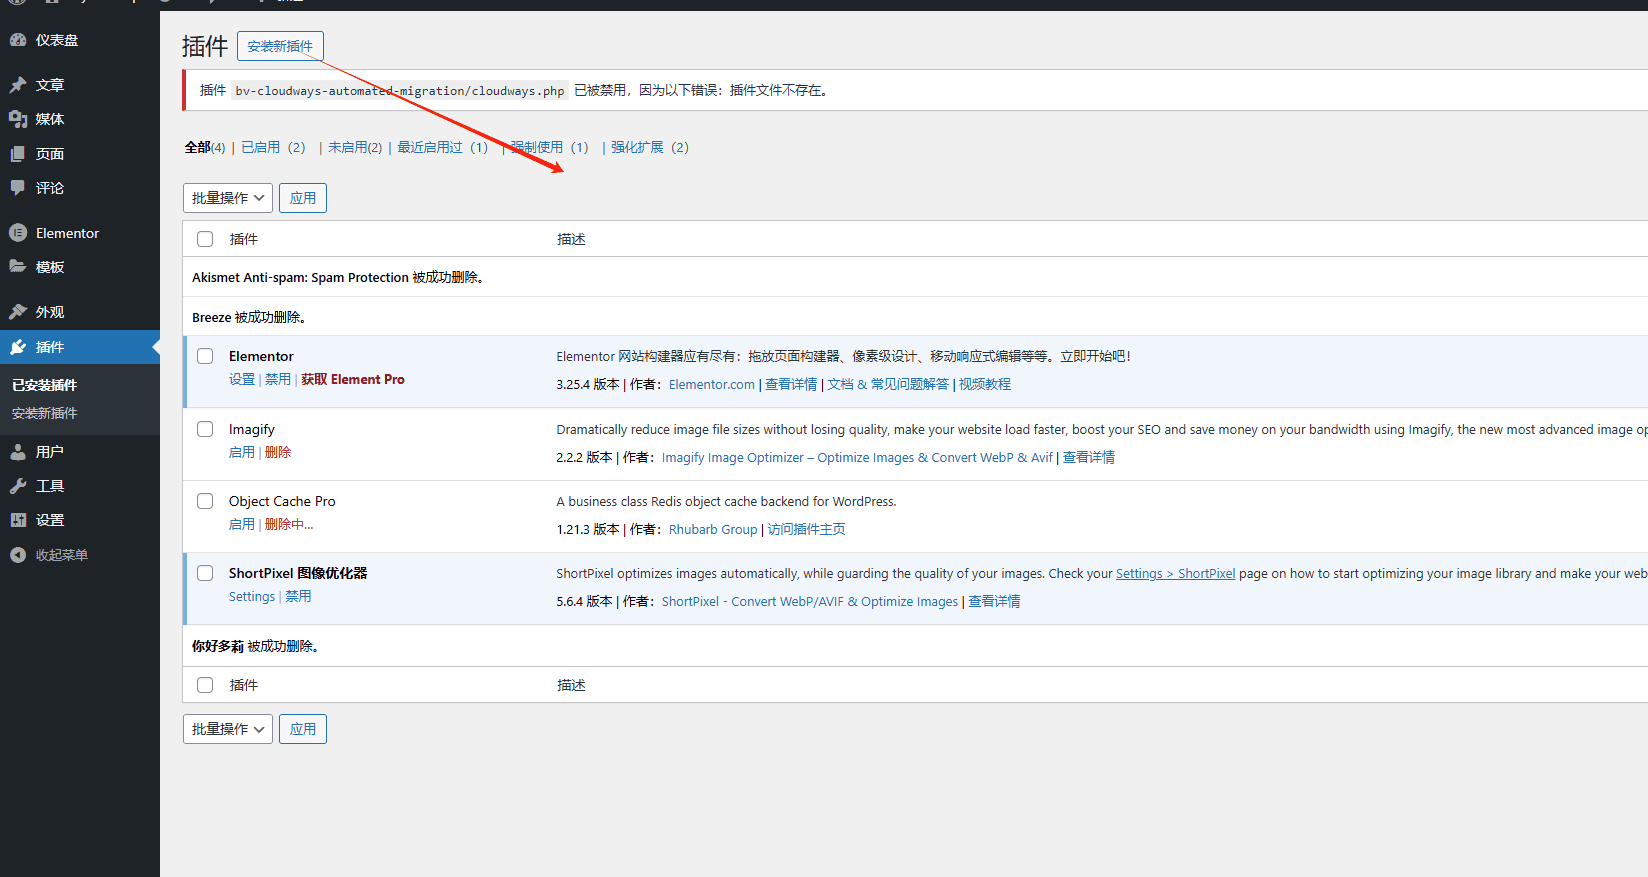Image resolution: width=1648 pixels, height=877 pixels.
Task: Filter plugins by 未启用 (2)
Action: pyautogui.click(x=355, y=147)
